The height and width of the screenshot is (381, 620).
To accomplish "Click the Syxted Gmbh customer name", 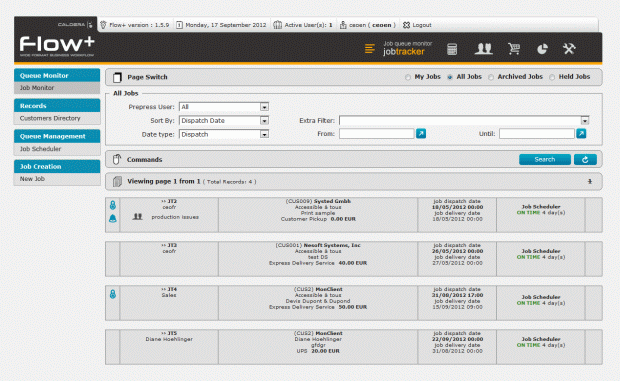I will [332, 201].
